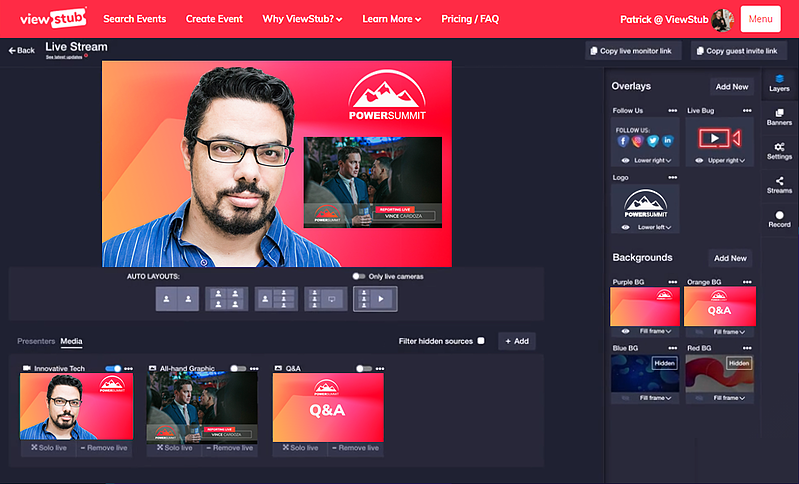Click Copy guest invite link
The height and width of the screenshot is (484, 799).
(x=739, y=51)
